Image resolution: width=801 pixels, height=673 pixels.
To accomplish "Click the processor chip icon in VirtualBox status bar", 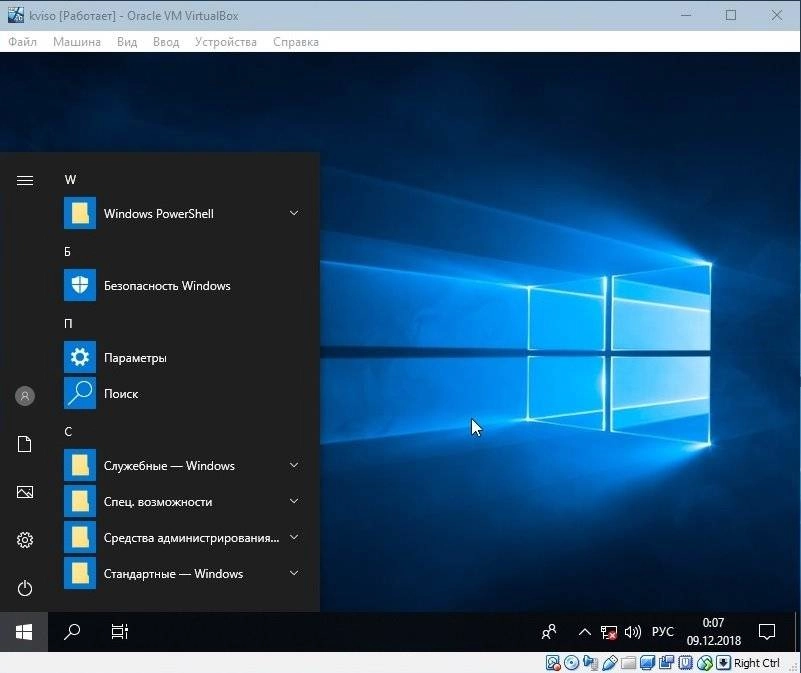I will [685, 663].
